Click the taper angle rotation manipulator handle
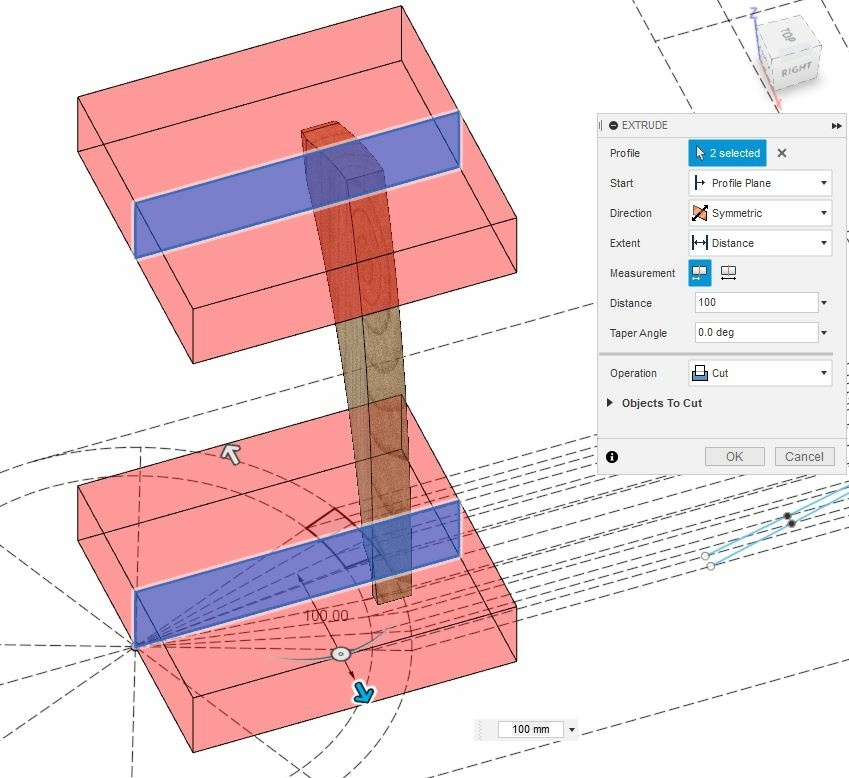Viewport: 849px width, 778px height. [341, 654]
